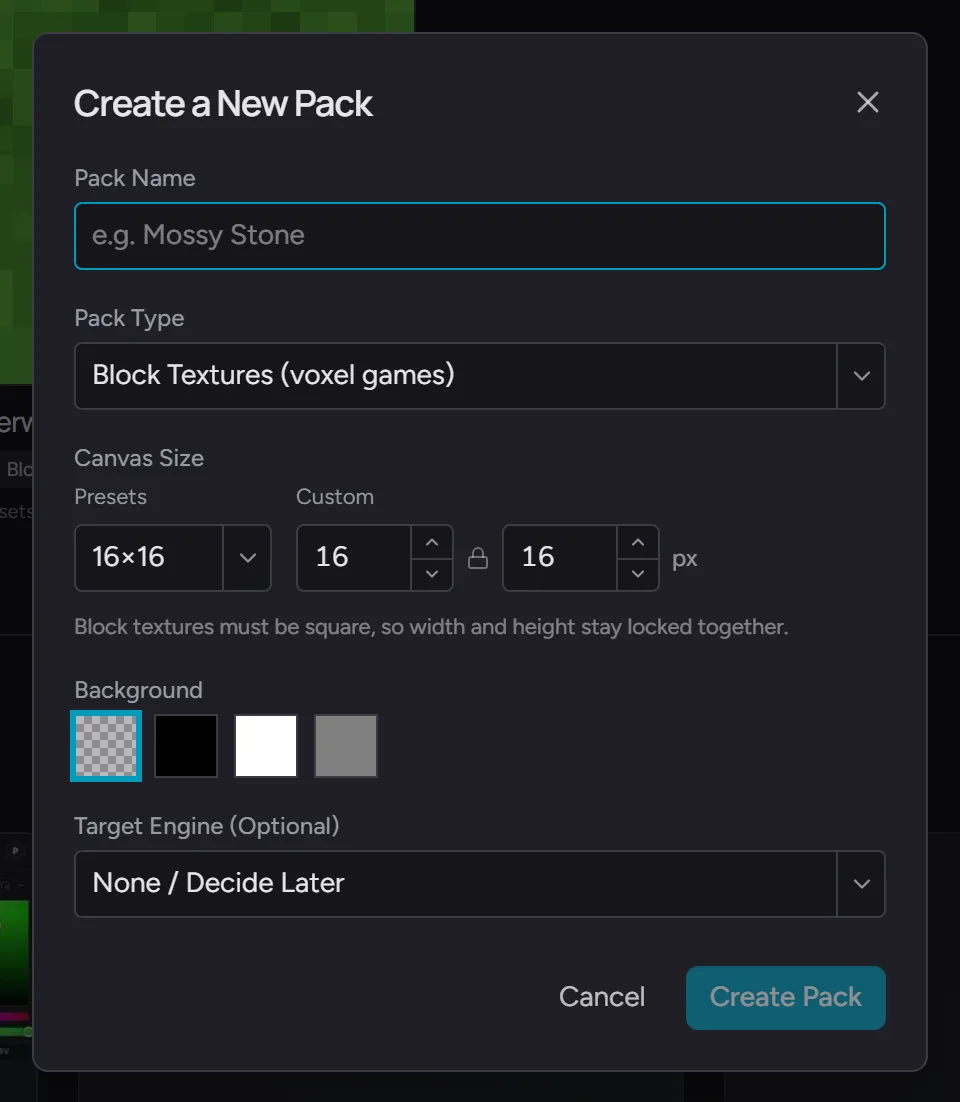Click the custom height value field
Viewport: 960px width, 1102px height.
pyautogui.click(x=560, y=557)
